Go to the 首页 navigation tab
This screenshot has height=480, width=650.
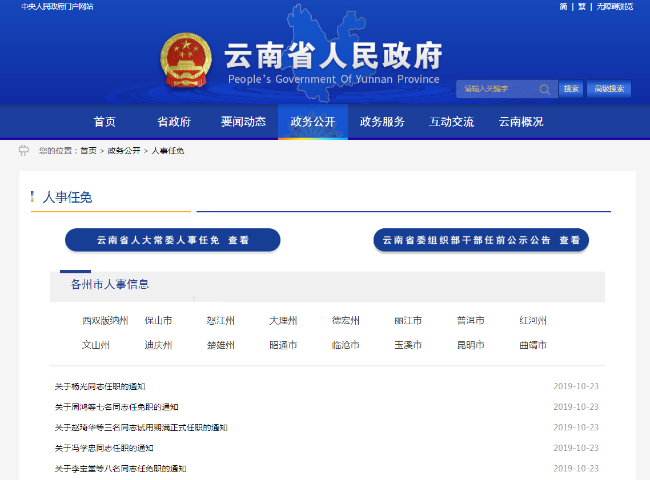[x=104, y=122]
